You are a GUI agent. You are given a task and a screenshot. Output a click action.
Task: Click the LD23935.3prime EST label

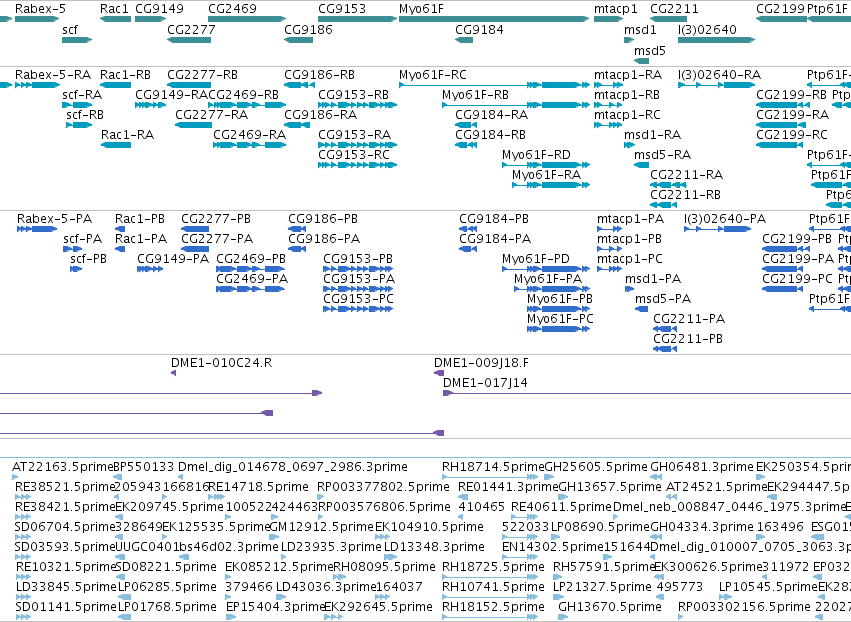(331, 547)
